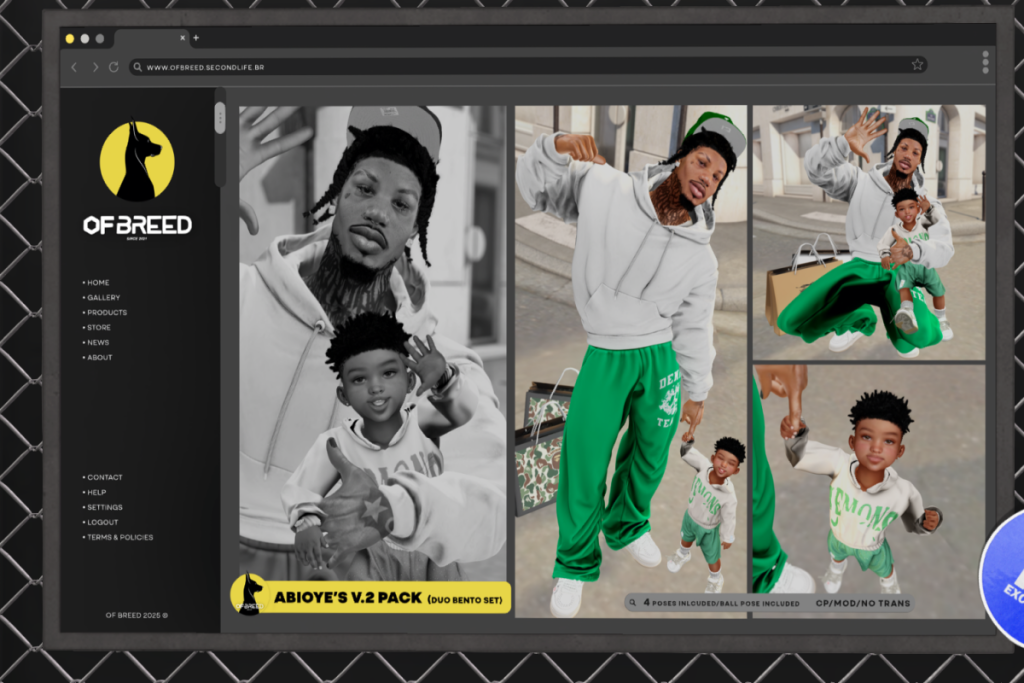Viewport: 1024px width, 683px height.
Task: Open the Gallery menu item
Action: point(101,298)
